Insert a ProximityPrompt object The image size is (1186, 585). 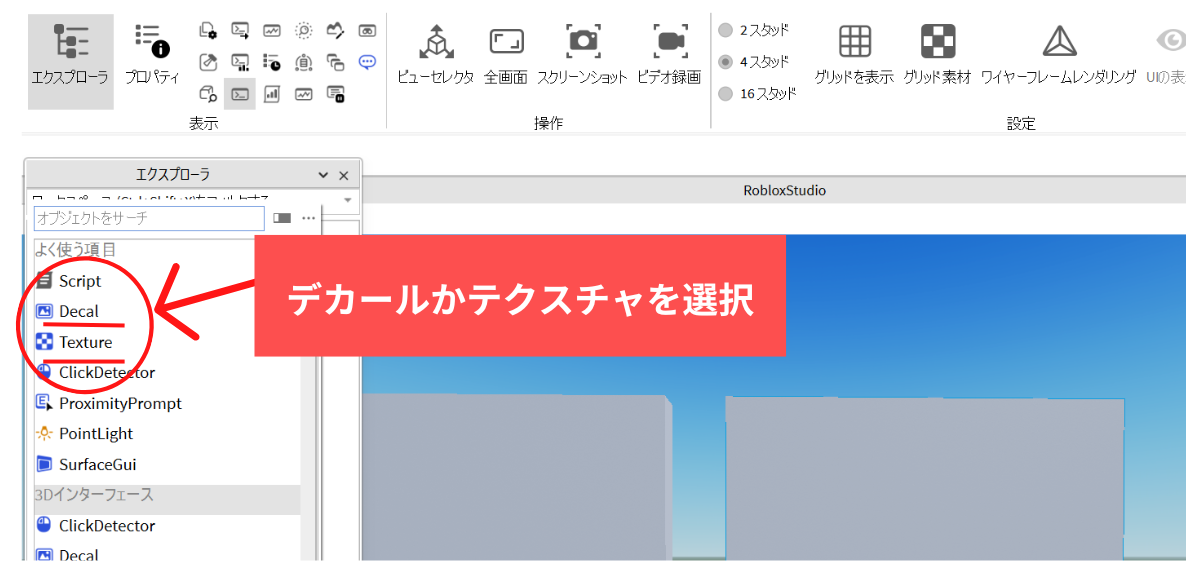click(119, 403)
